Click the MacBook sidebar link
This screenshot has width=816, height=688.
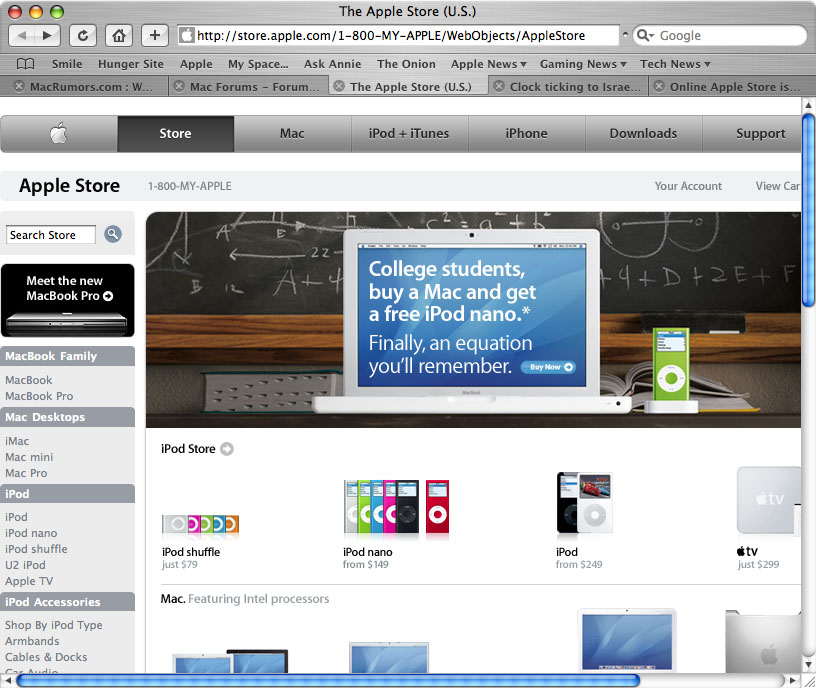click(29, 380)
